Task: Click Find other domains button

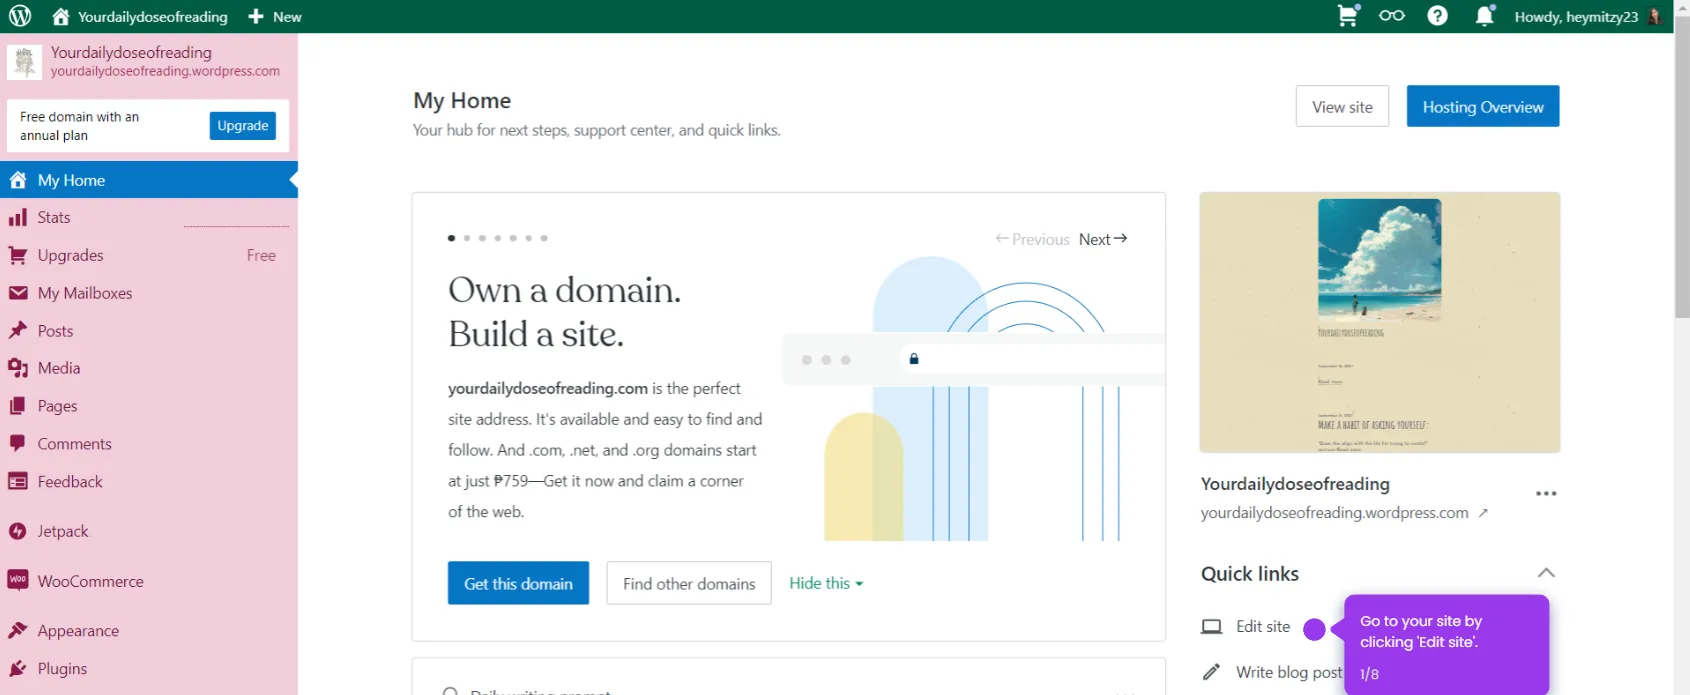Action: (x=689, y=583)
